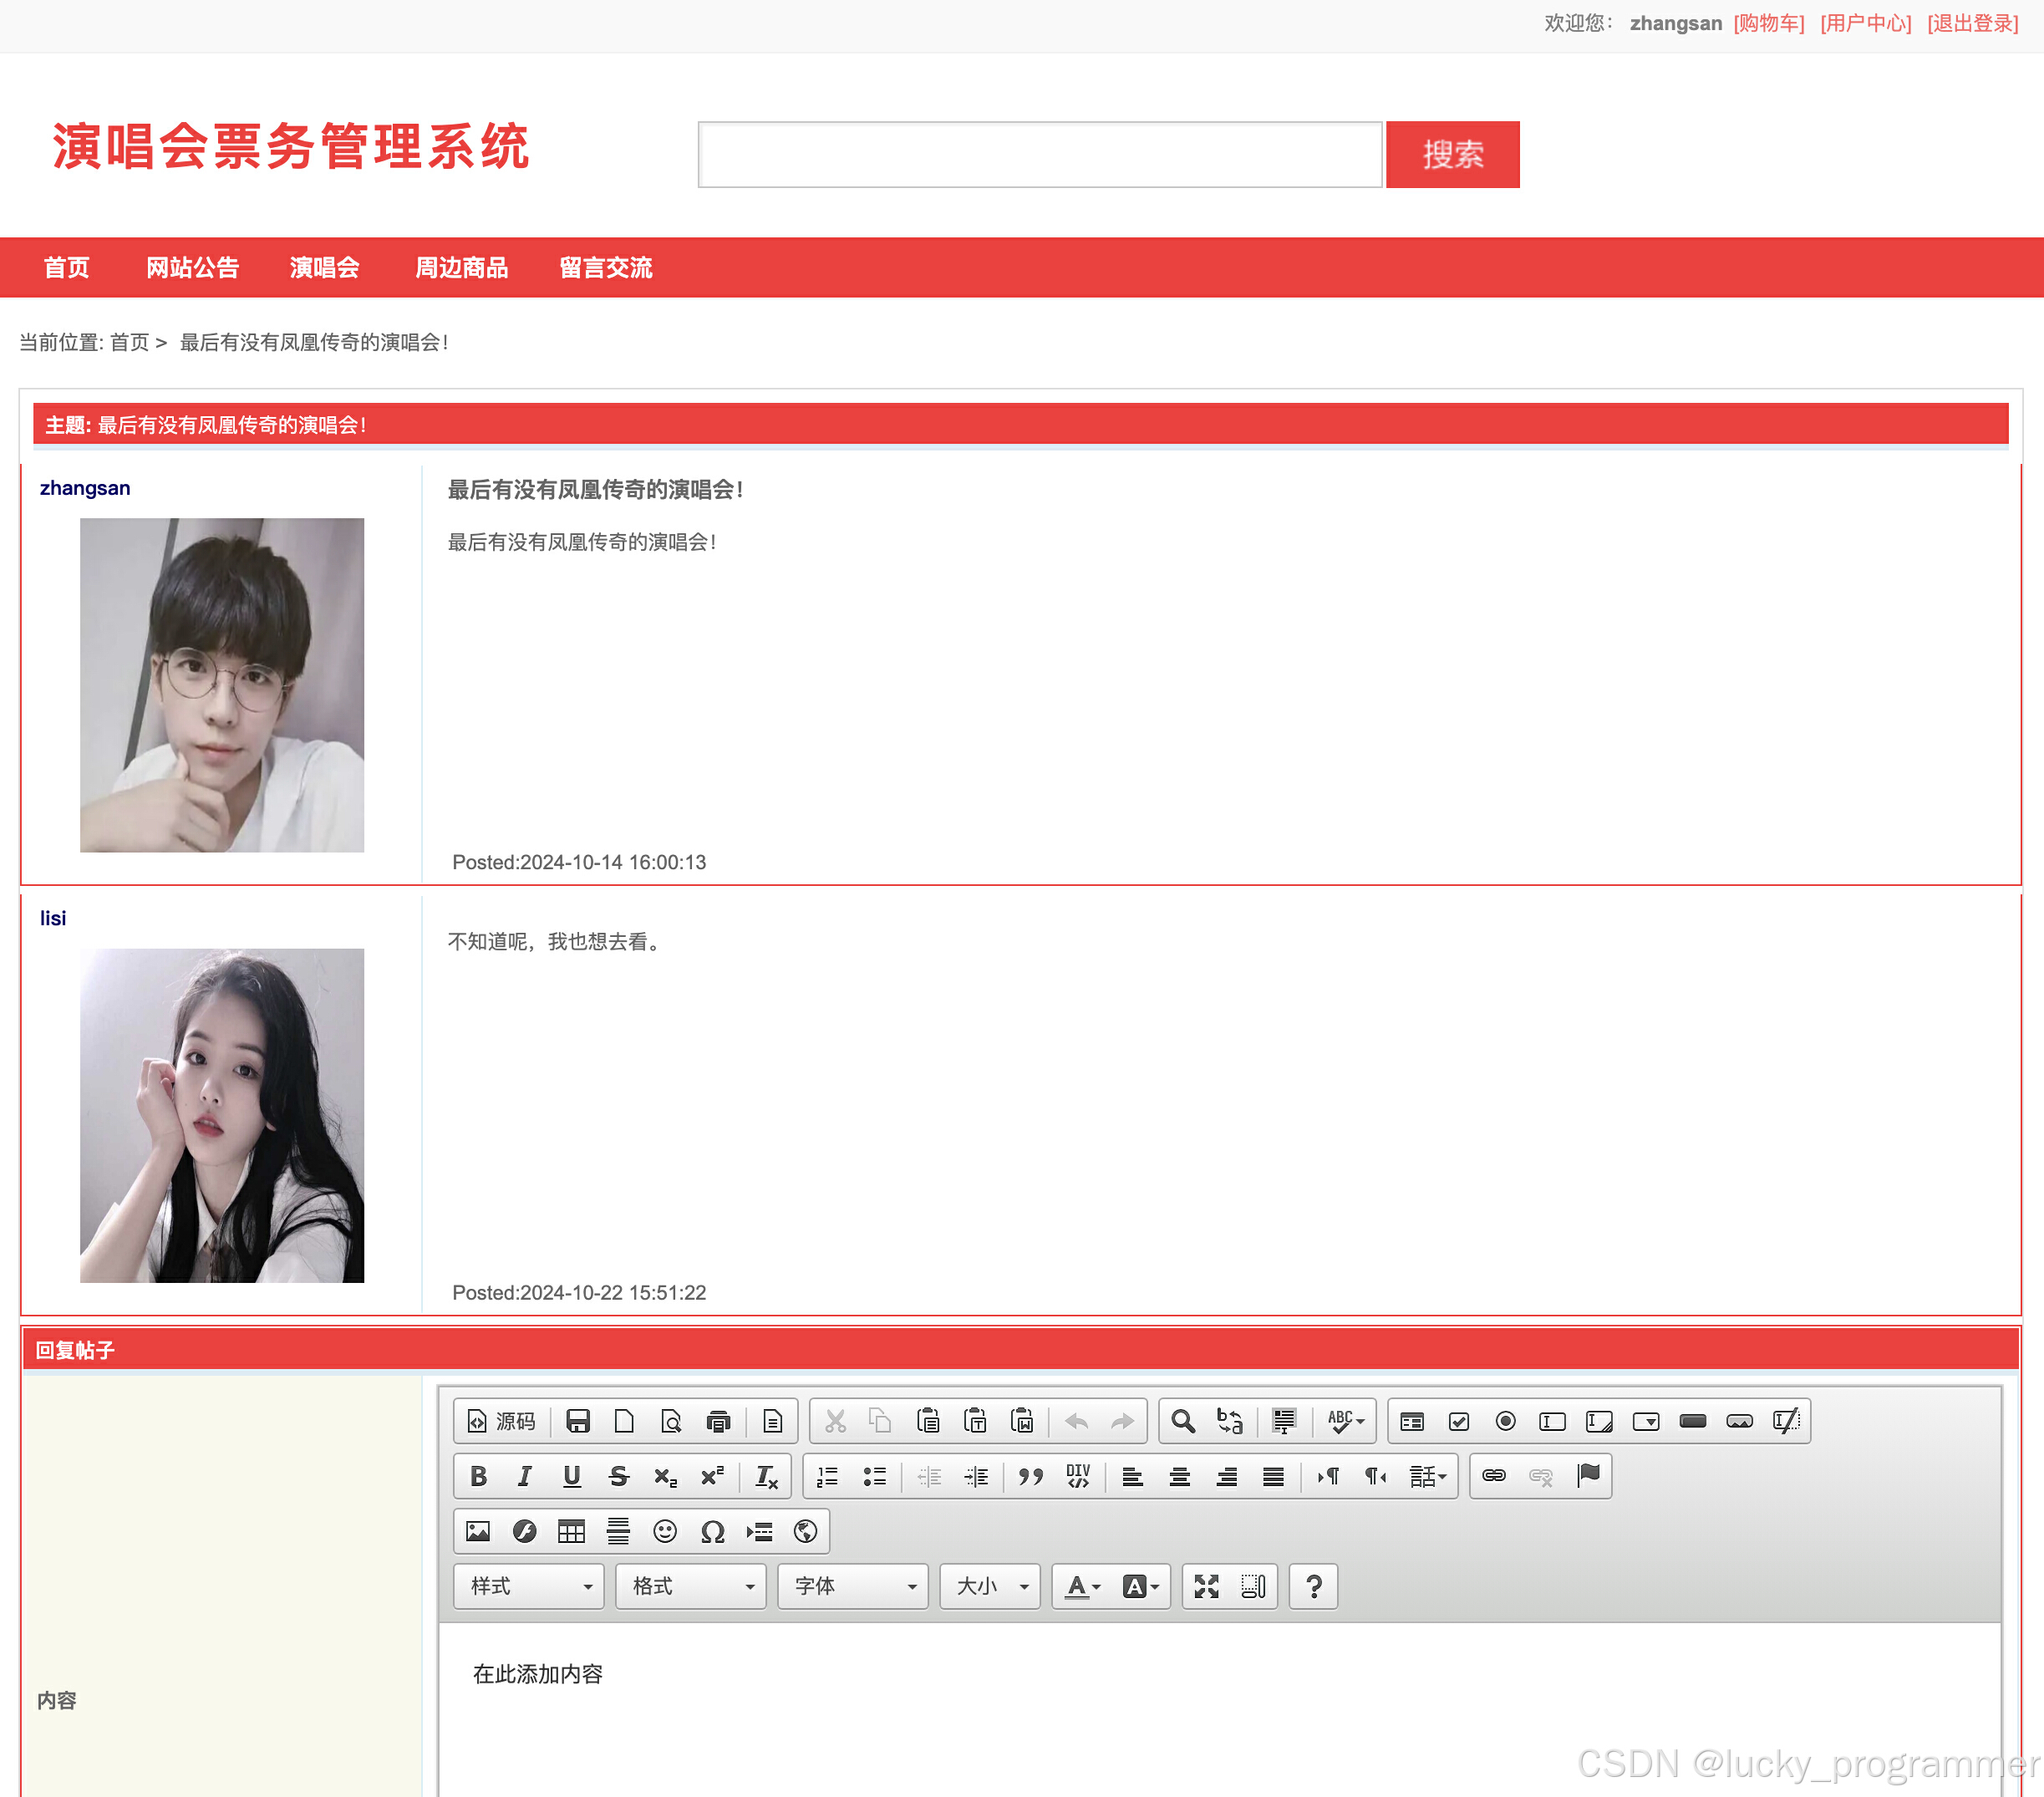Screen dimensions: 2044x1797
Task: Insert an image with the image icon
Action: coord(478,1531)
